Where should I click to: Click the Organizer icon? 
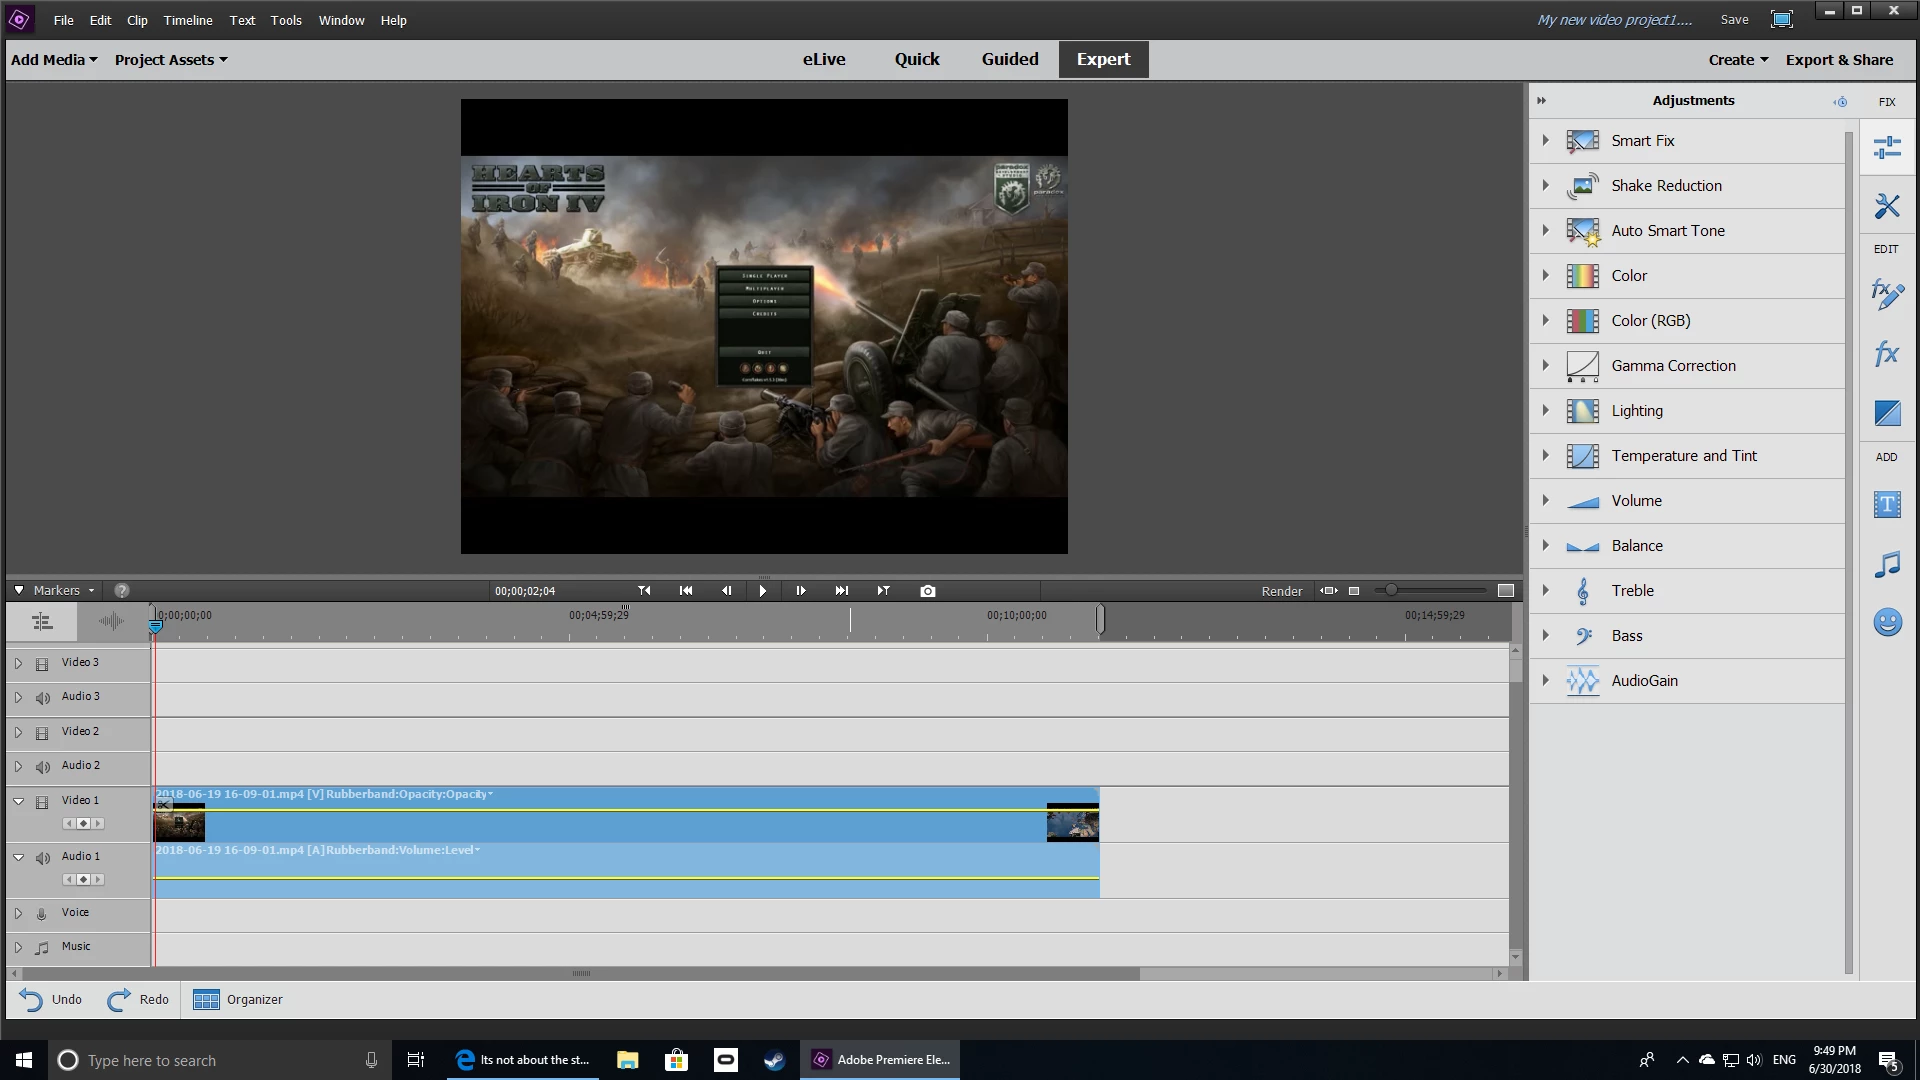[x=206, y=1000]
